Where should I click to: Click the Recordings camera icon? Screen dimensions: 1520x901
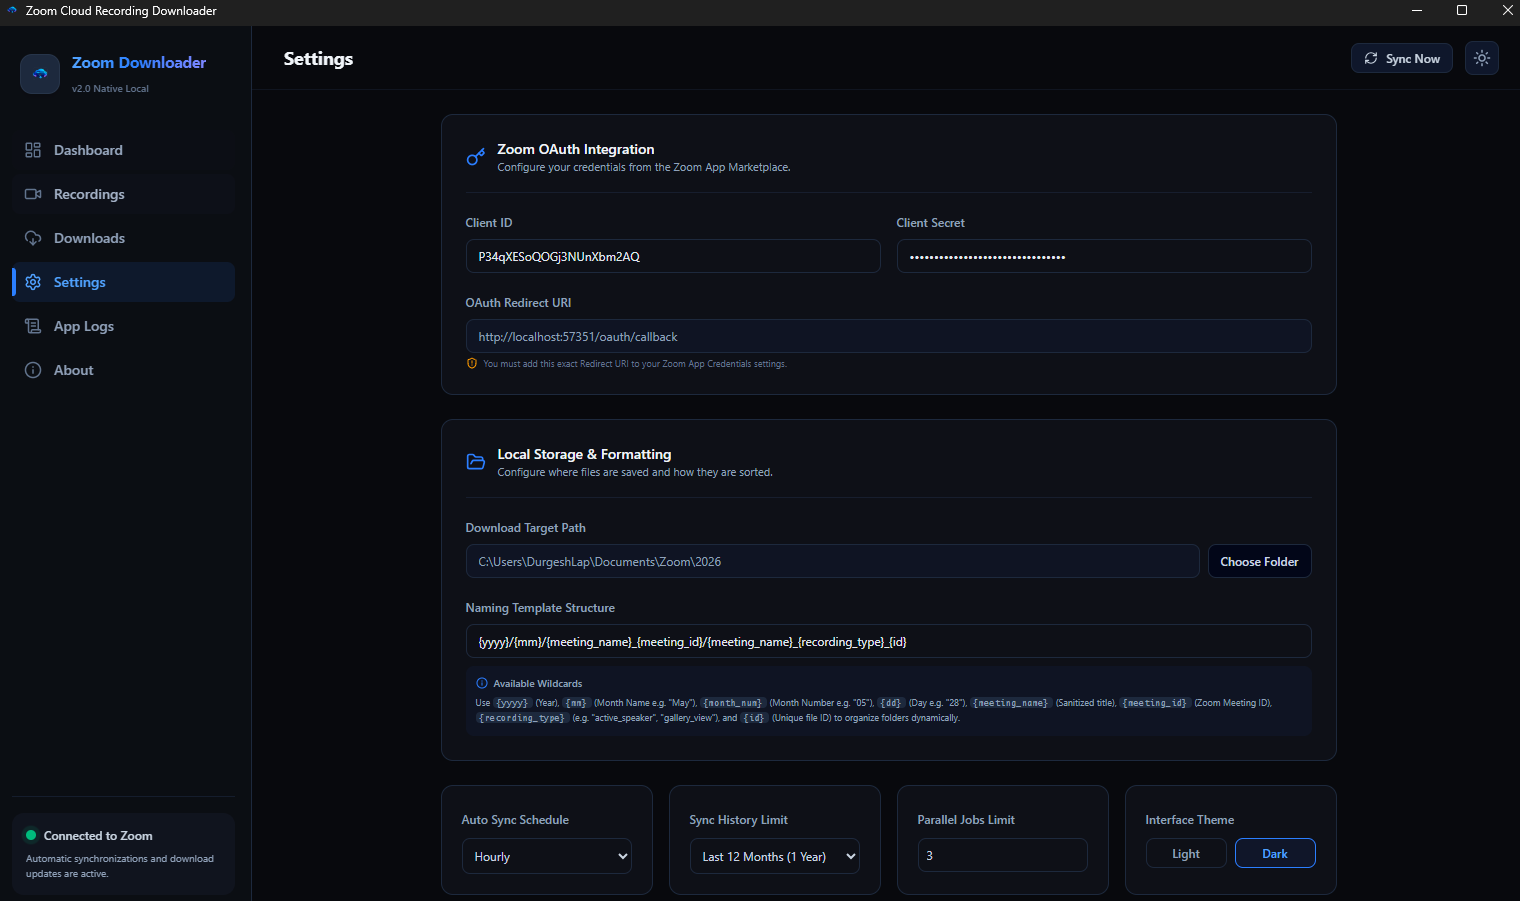[33, 194]
